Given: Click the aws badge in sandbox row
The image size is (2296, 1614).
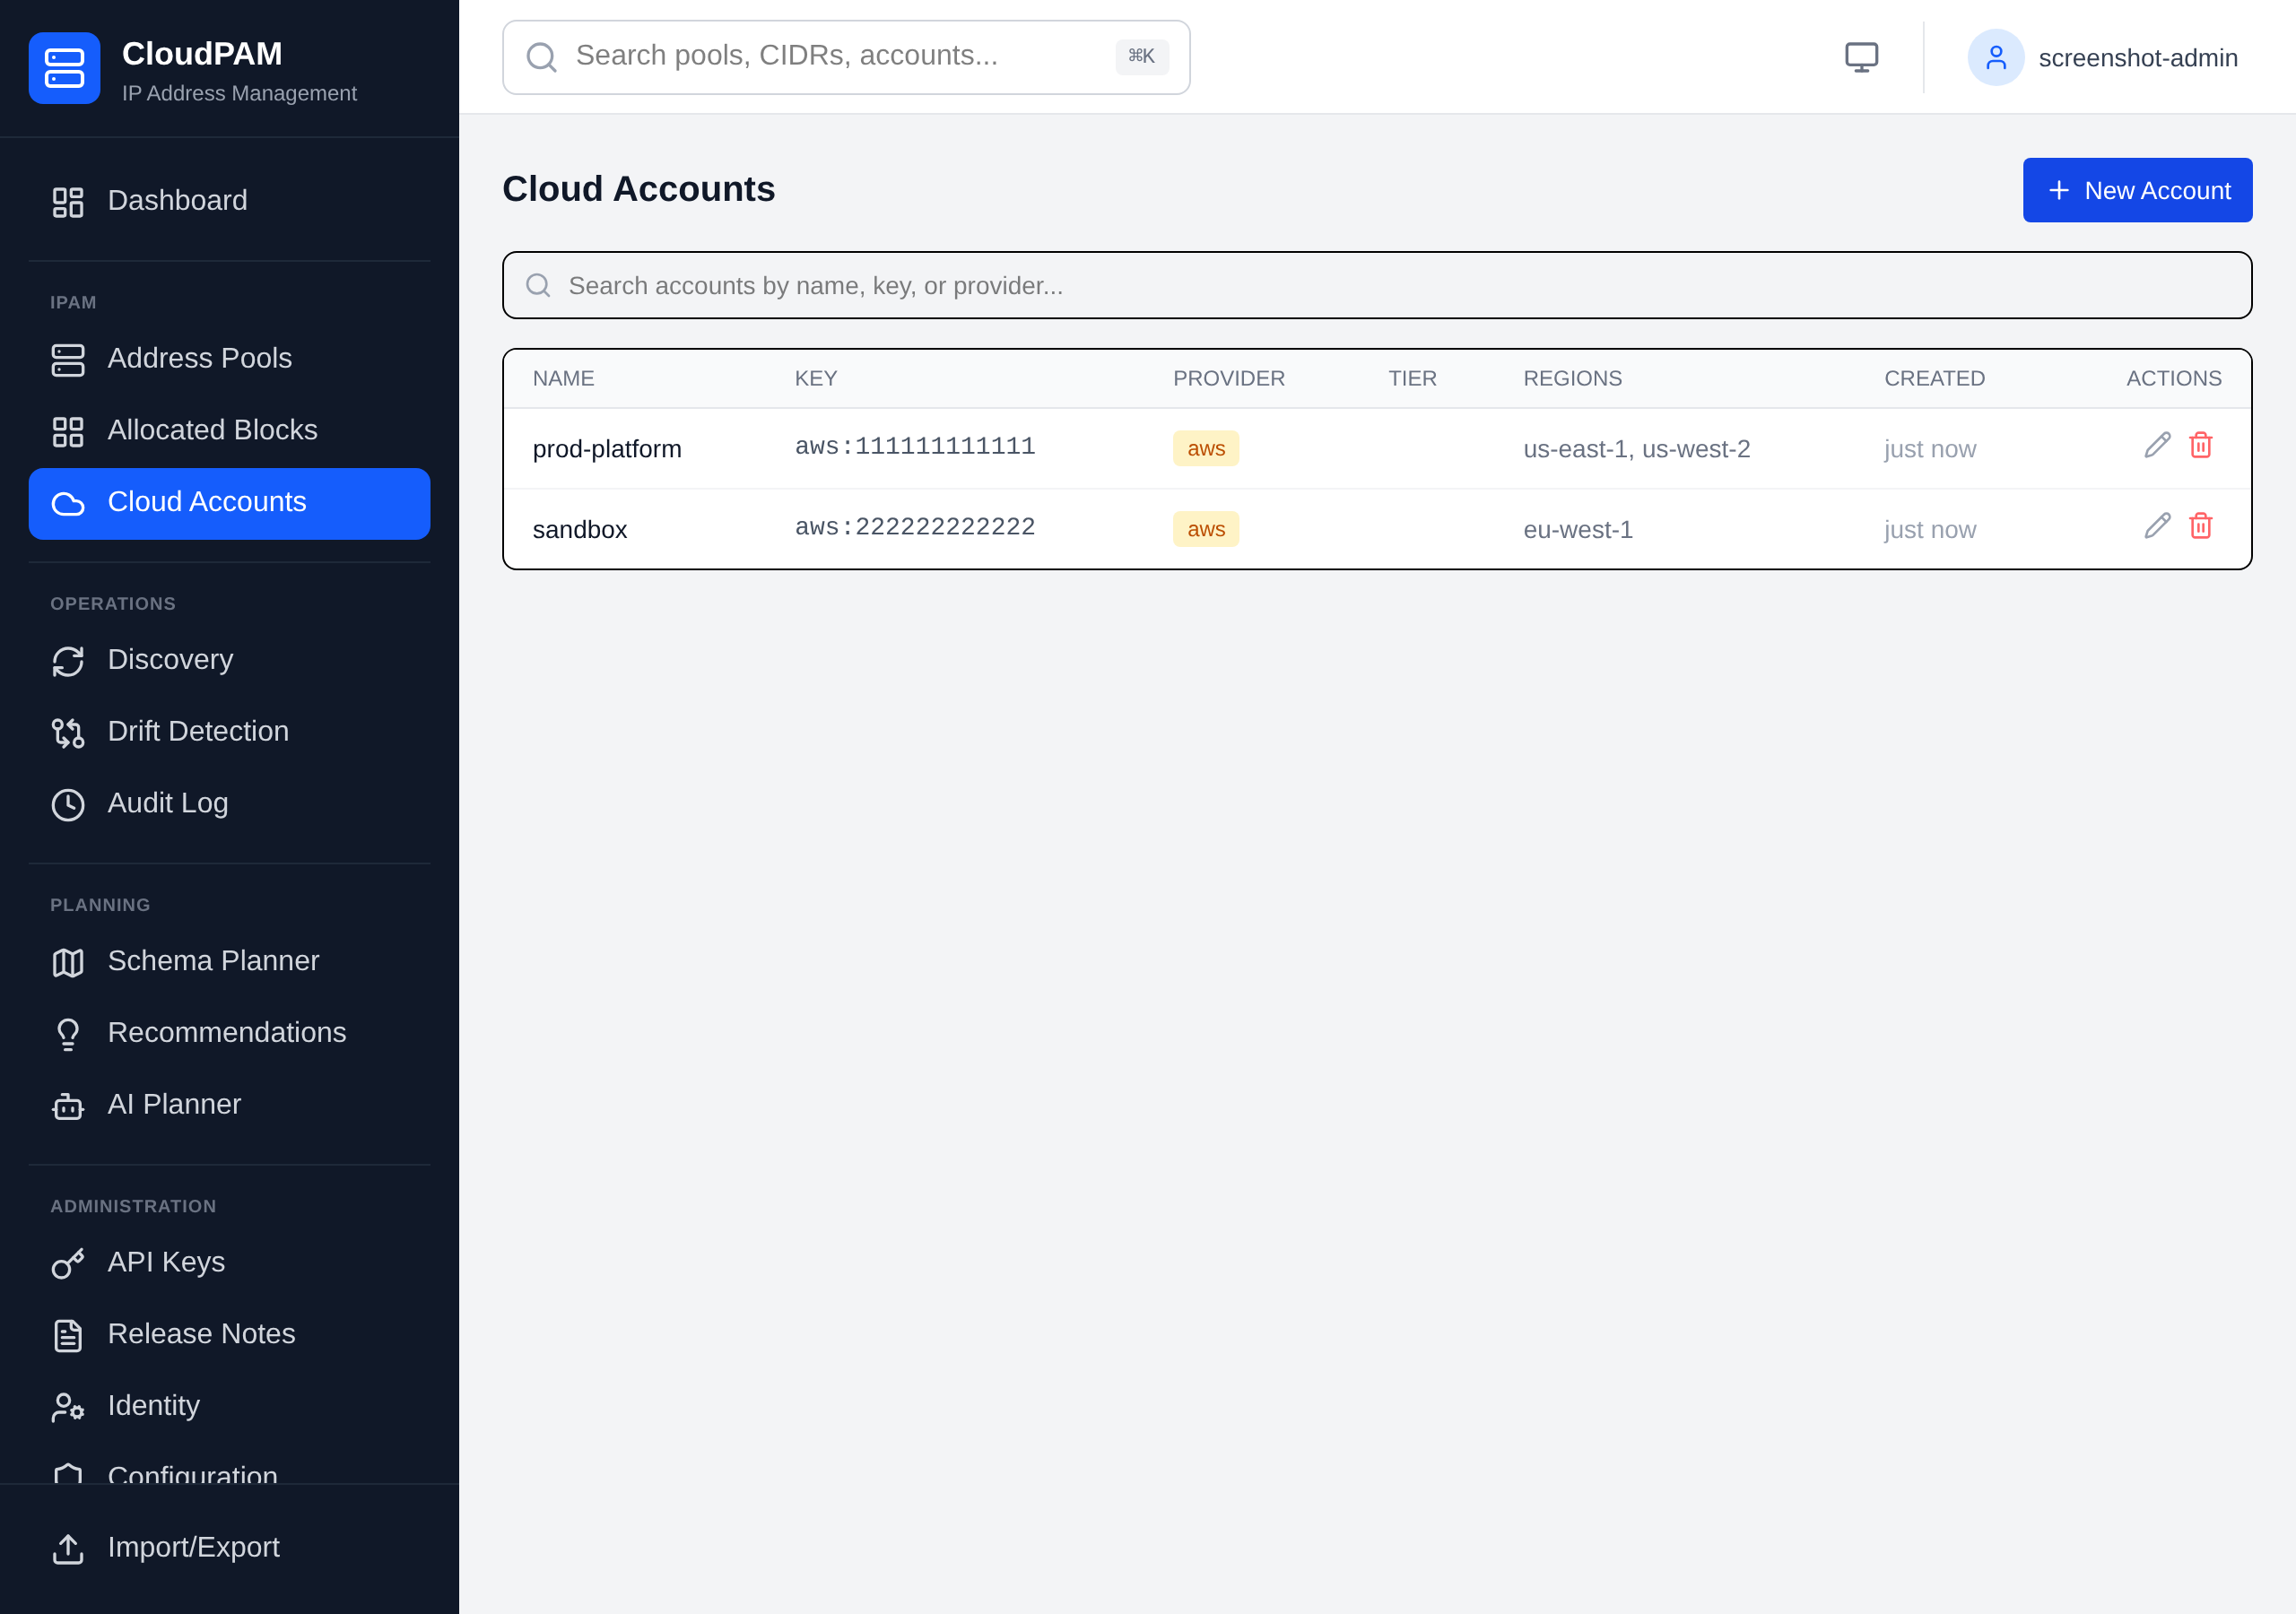Looking at the screenshot, I should pos(1205,529).
